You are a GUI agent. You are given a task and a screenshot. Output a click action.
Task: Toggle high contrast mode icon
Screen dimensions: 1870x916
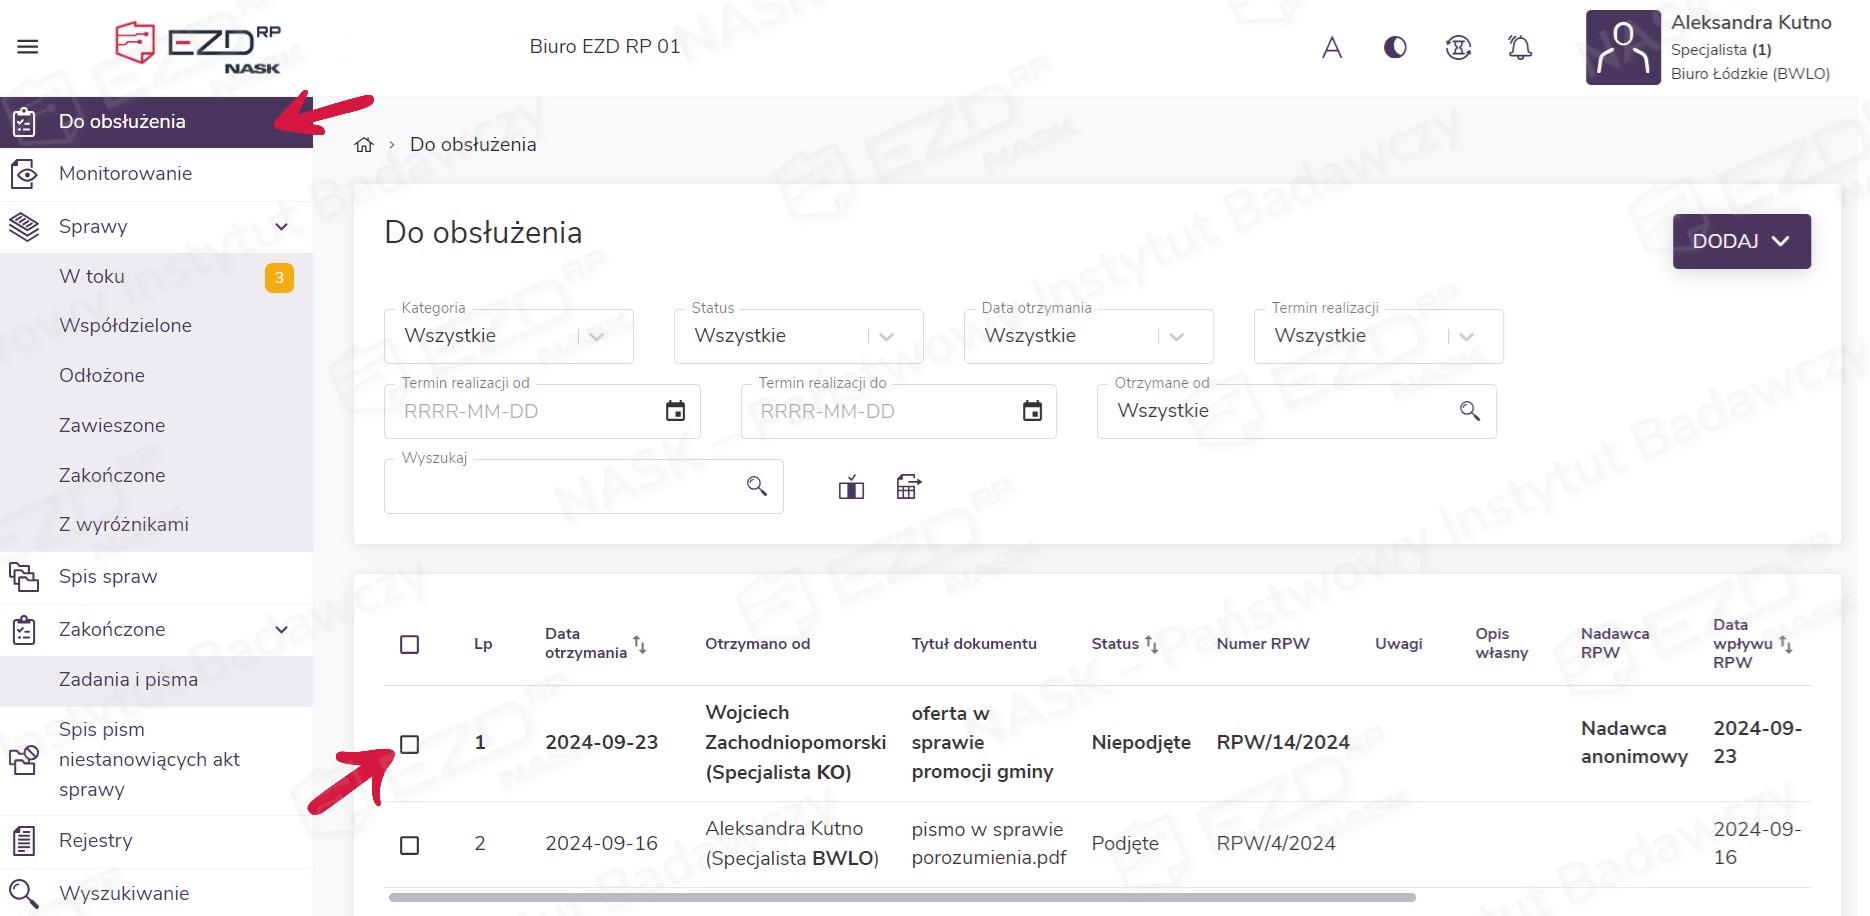pos(1394,47)
